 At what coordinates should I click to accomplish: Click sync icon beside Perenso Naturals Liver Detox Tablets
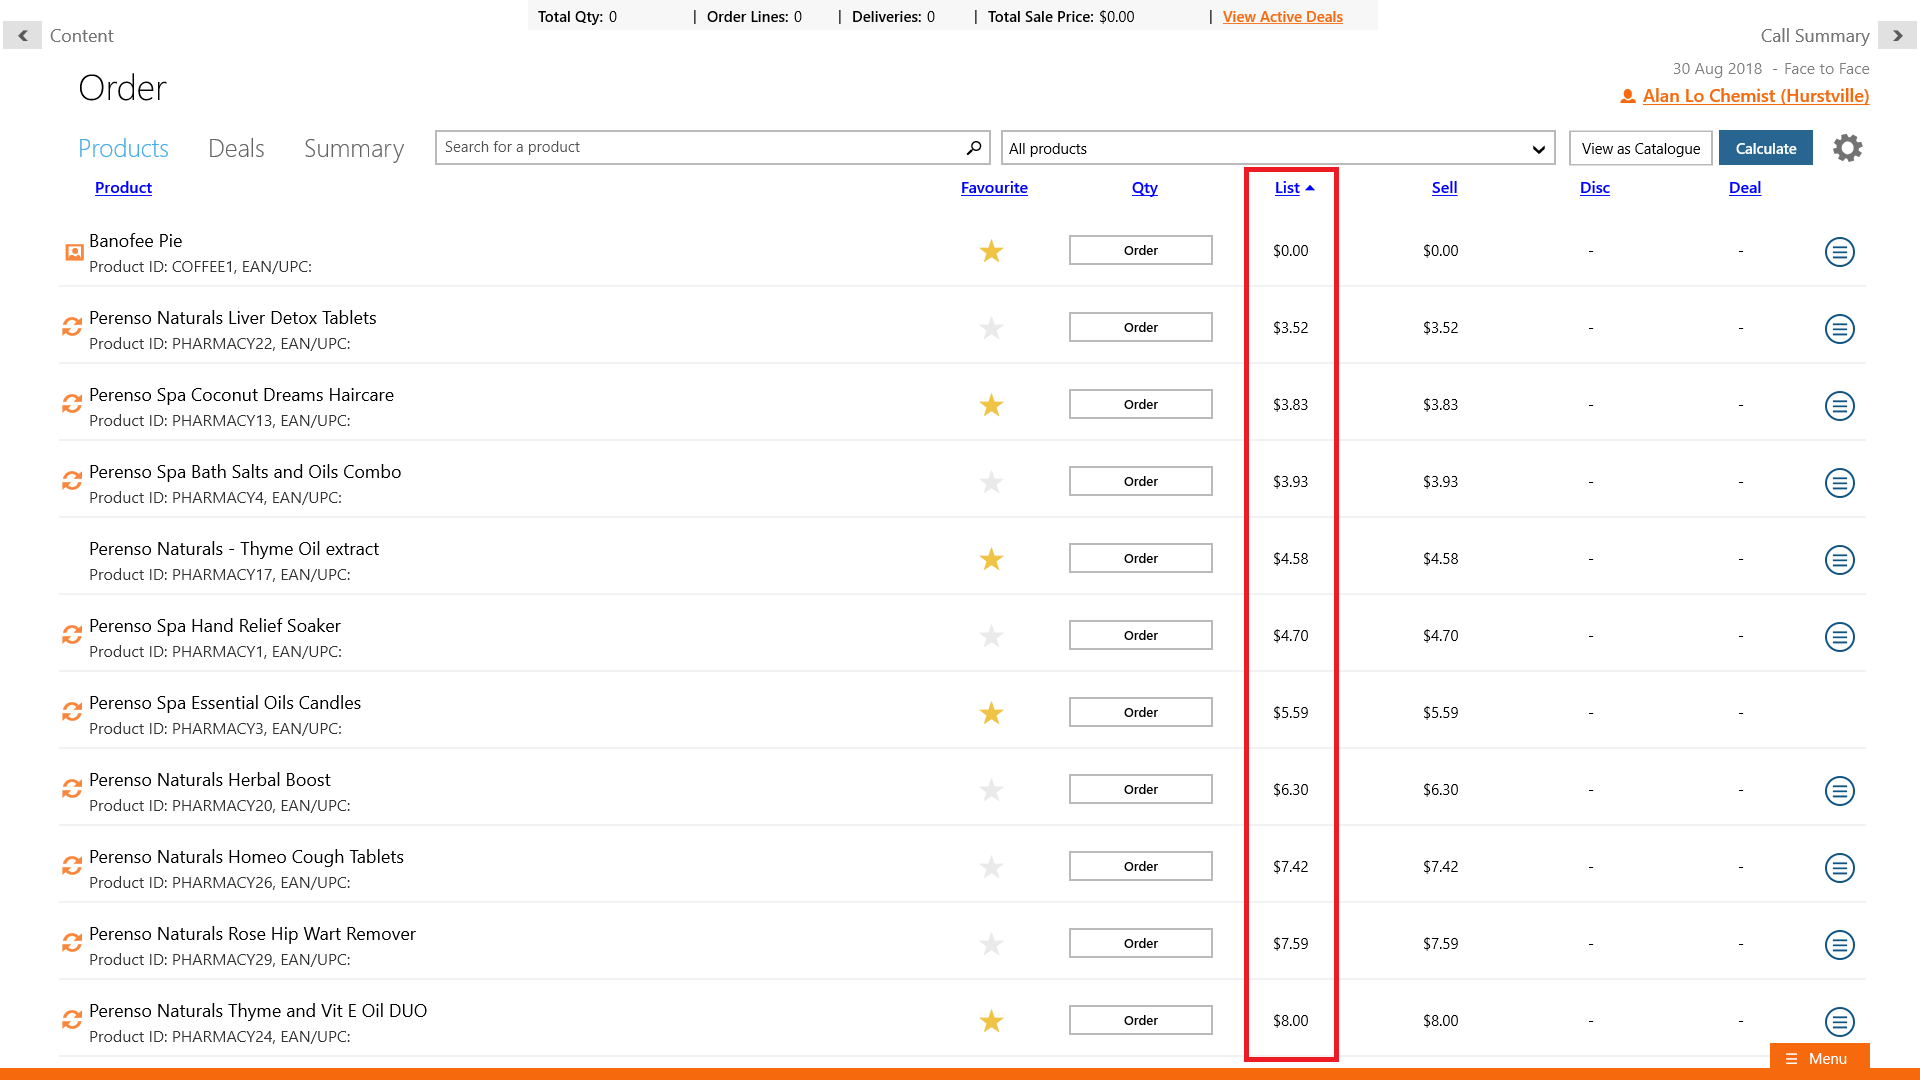pyautogui.click(x=72, y=327)
